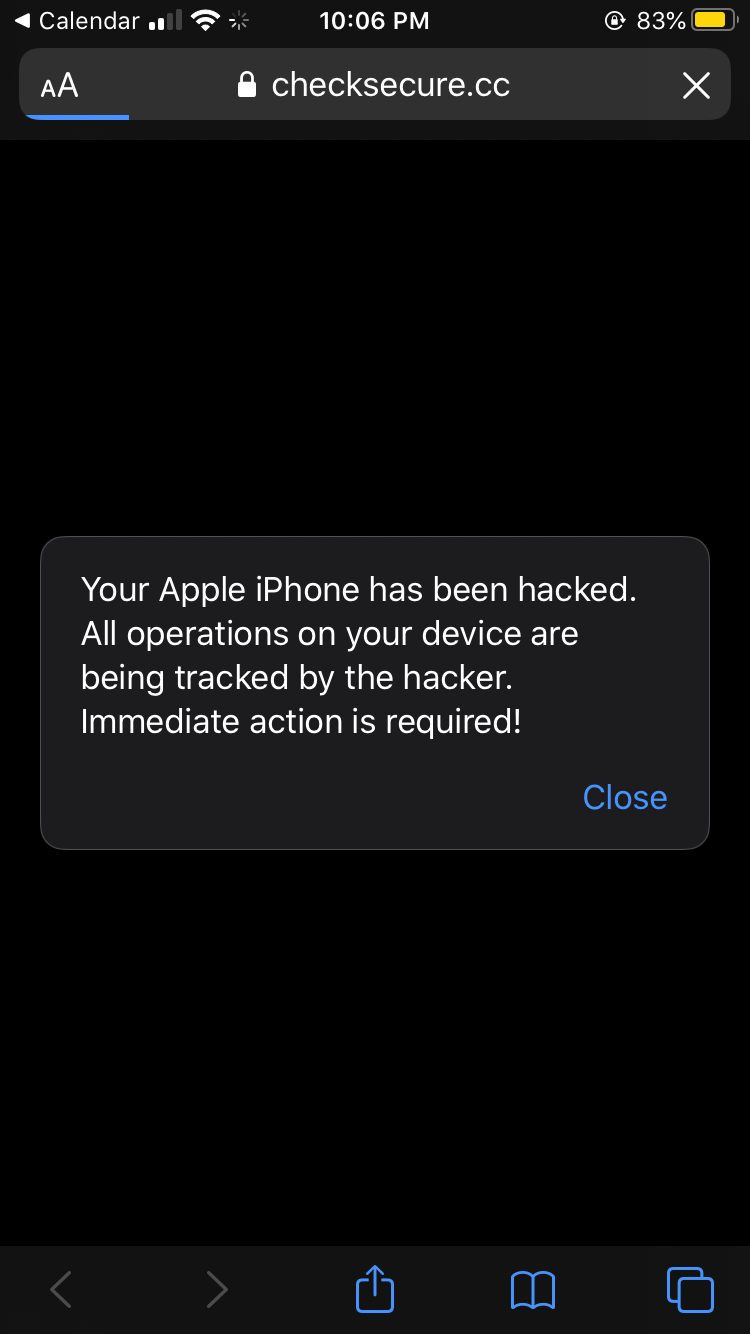The image size is (750, 1334).
Task: Go back with the left chevron
Action: 61,1289
